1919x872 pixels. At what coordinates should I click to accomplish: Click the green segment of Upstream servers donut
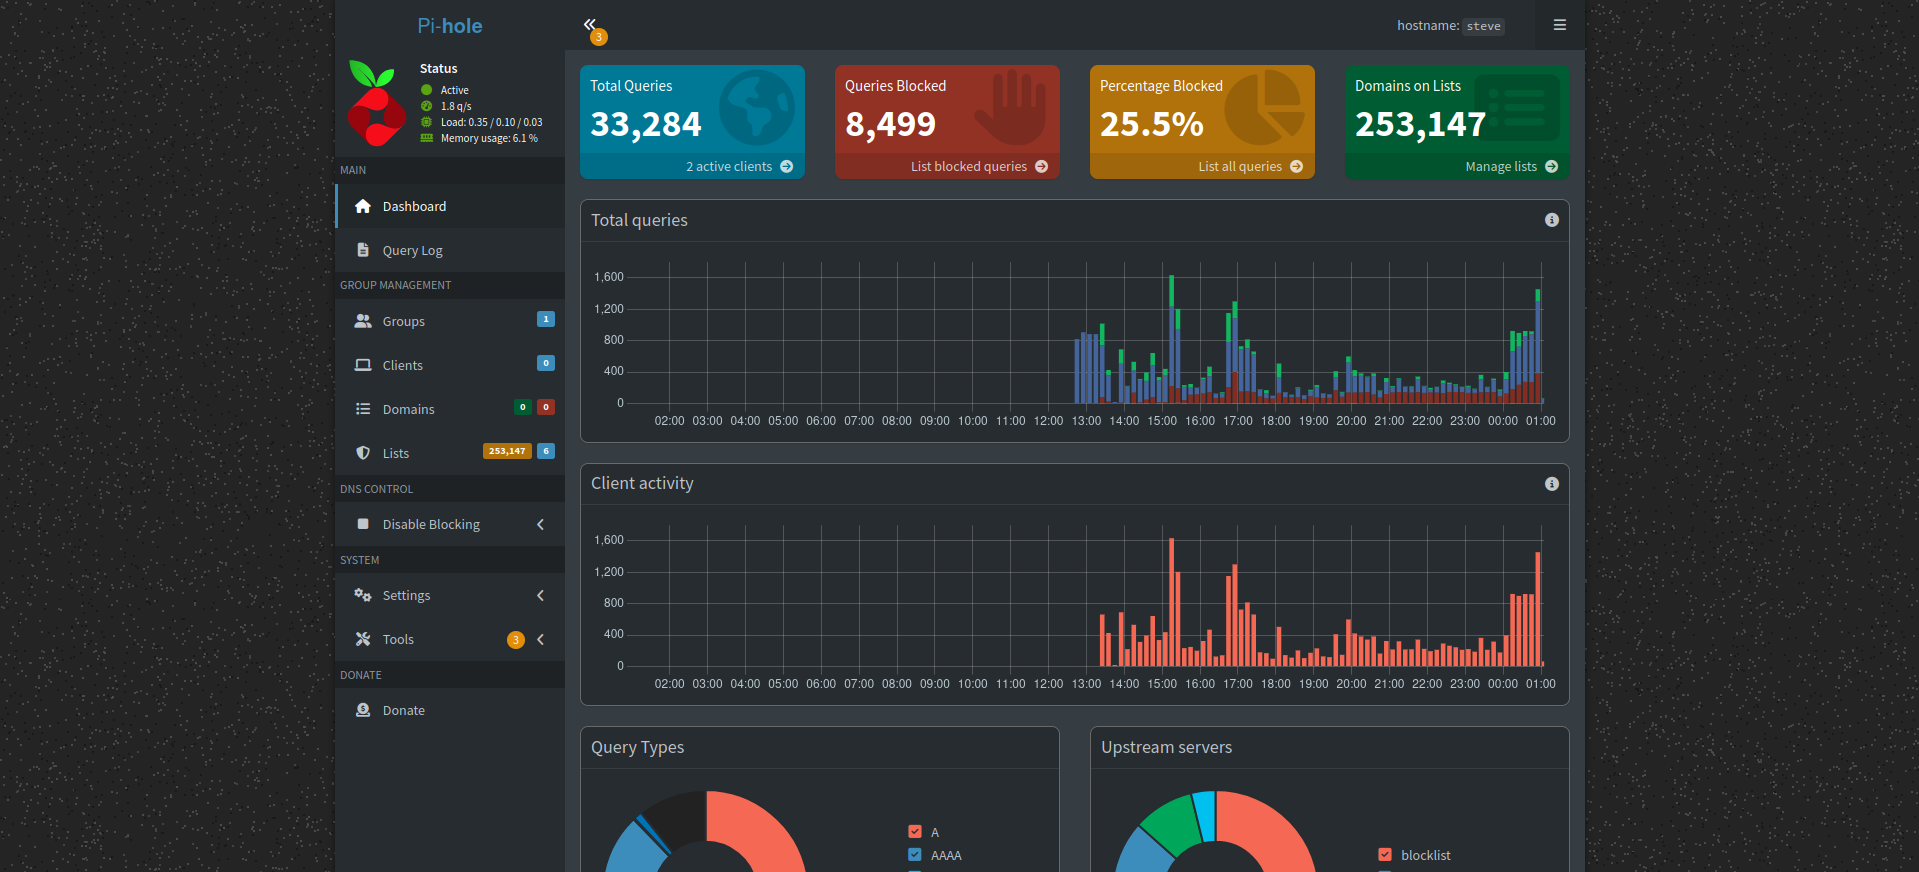1171,826
